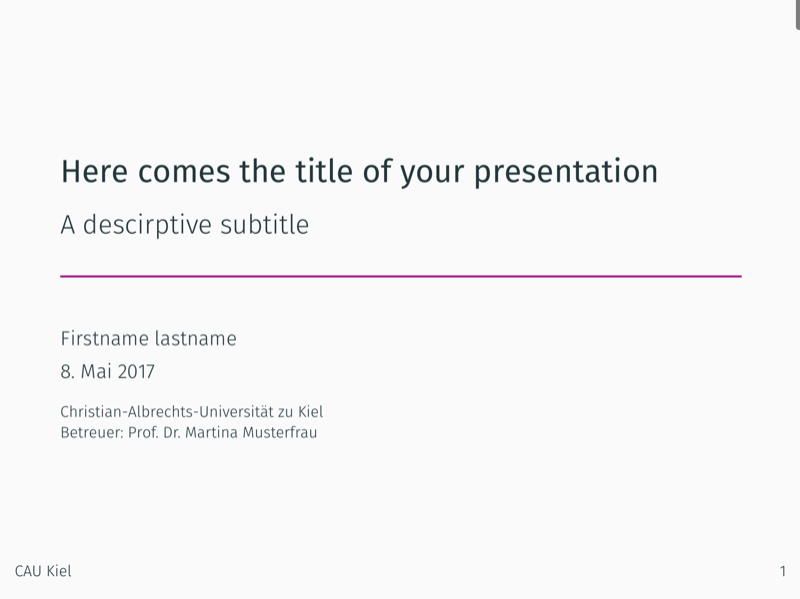The image size is (800, 599).
Task: Click the date '8. Mai 2017'
Action: pyautogui.click(x=107, y=371)
